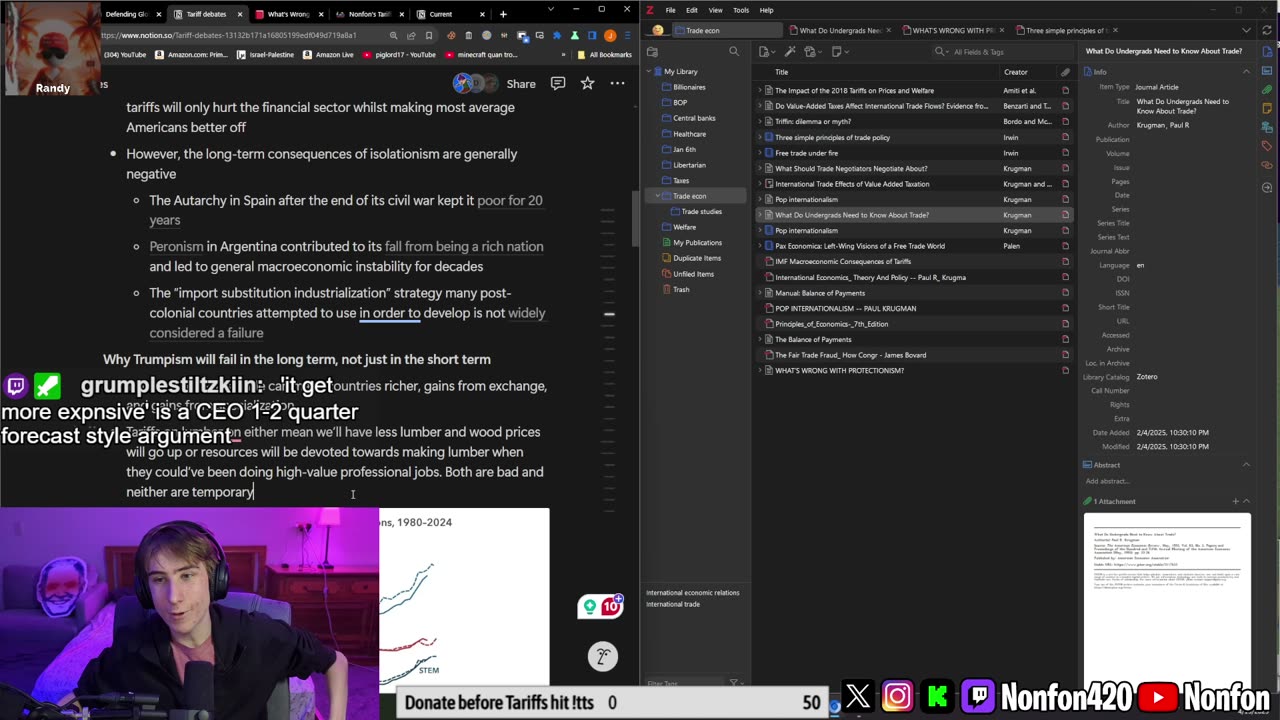This screenshot has width=1280, height=720.
Task: Collapse the My Library tree
Action: click(648, 72)
